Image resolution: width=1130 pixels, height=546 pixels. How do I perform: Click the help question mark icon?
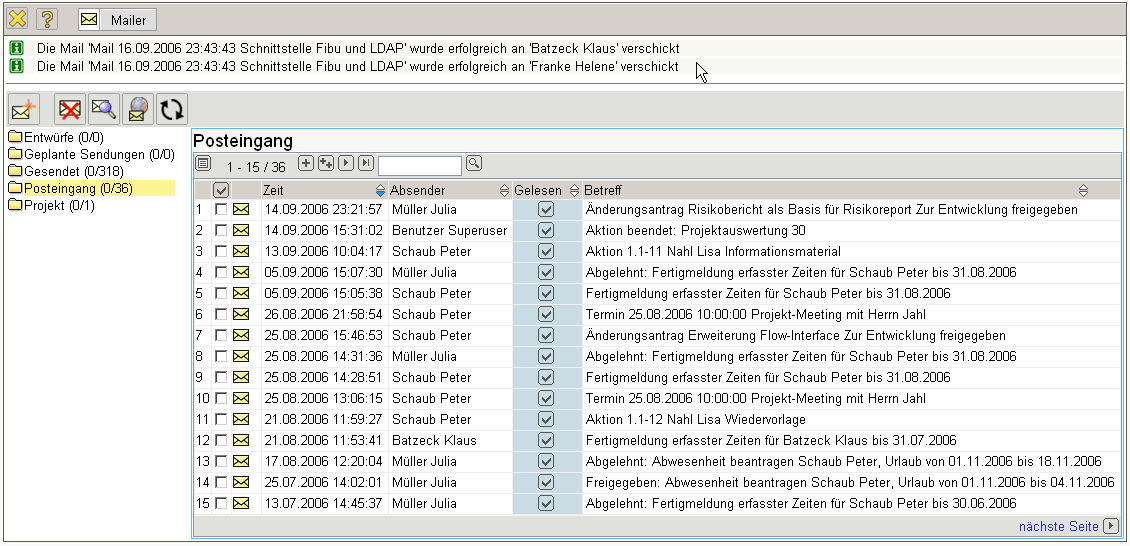pos(46,19)
